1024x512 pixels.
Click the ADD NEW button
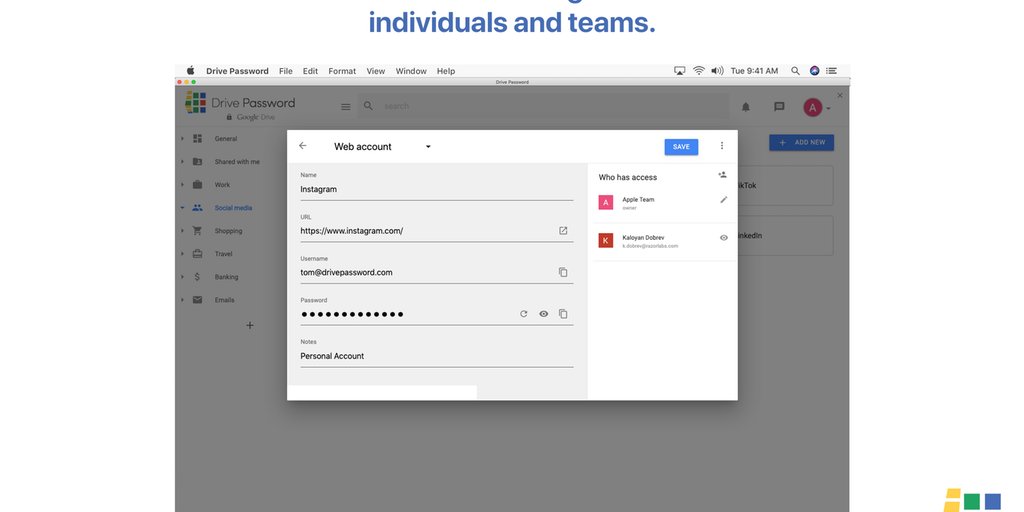801,142
